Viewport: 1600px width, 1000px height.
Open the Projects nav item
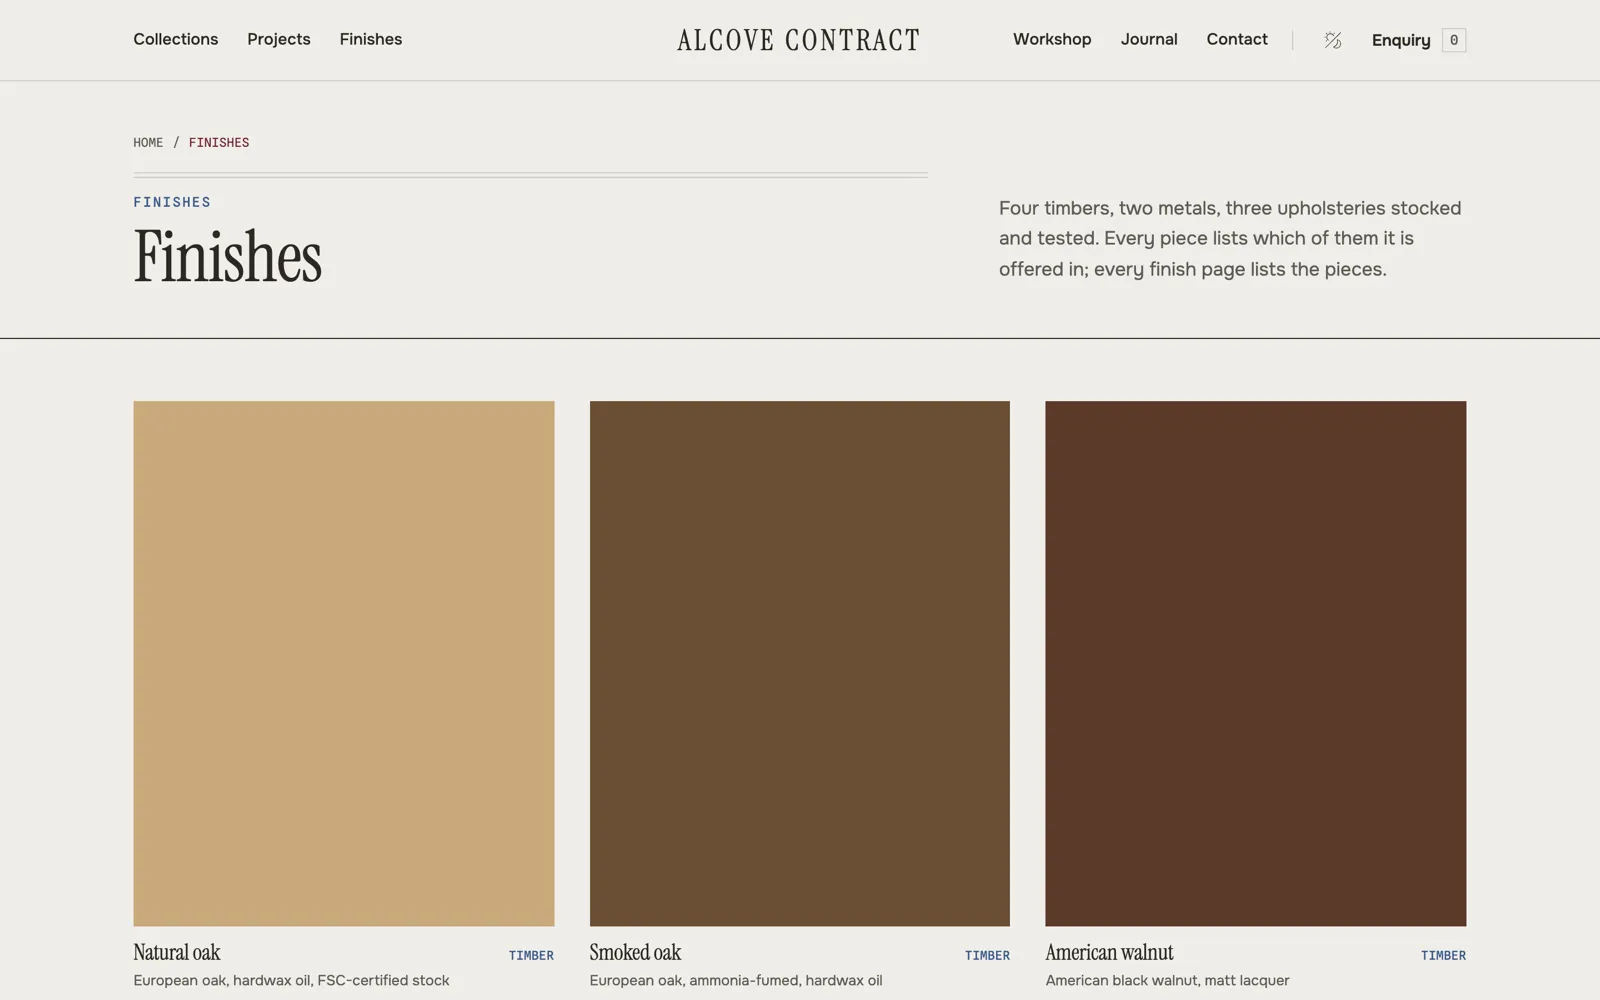point(279,39)
